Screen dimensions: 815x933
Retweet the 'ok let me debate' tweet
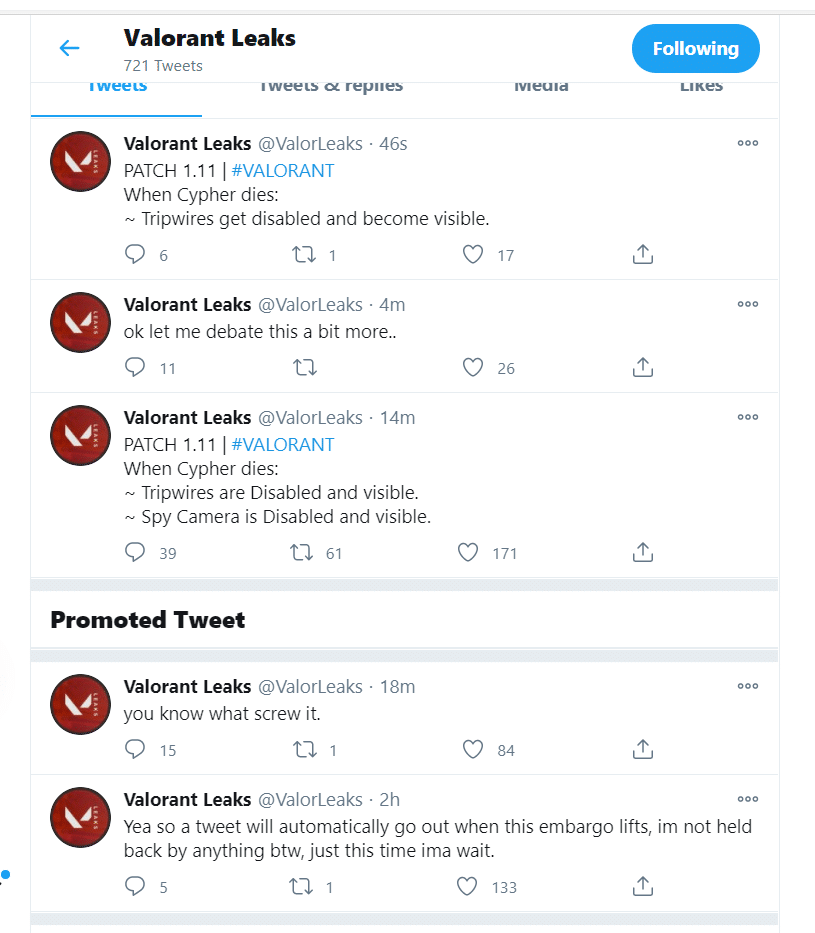pyautogui.click(x=305, y=368)
